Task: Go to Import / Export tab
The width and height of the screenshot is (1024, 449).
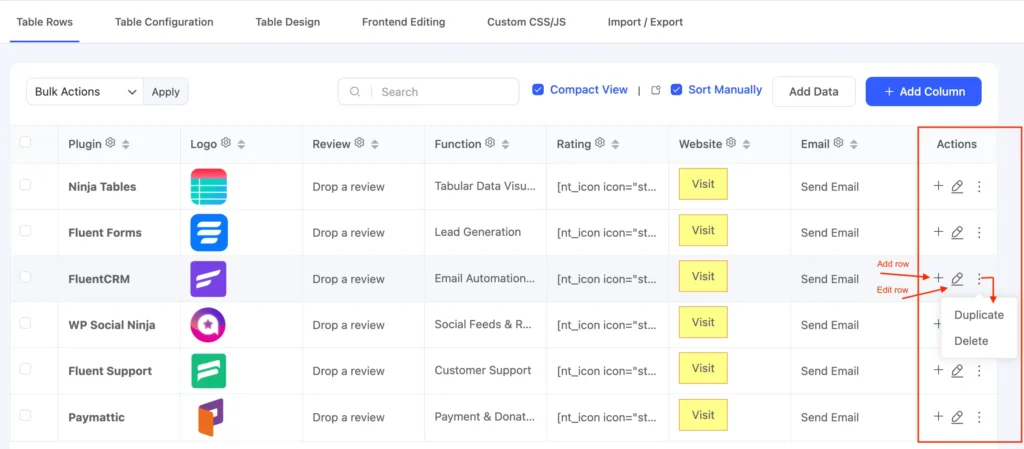Action: pyautogui.click(x=645, y=22)
